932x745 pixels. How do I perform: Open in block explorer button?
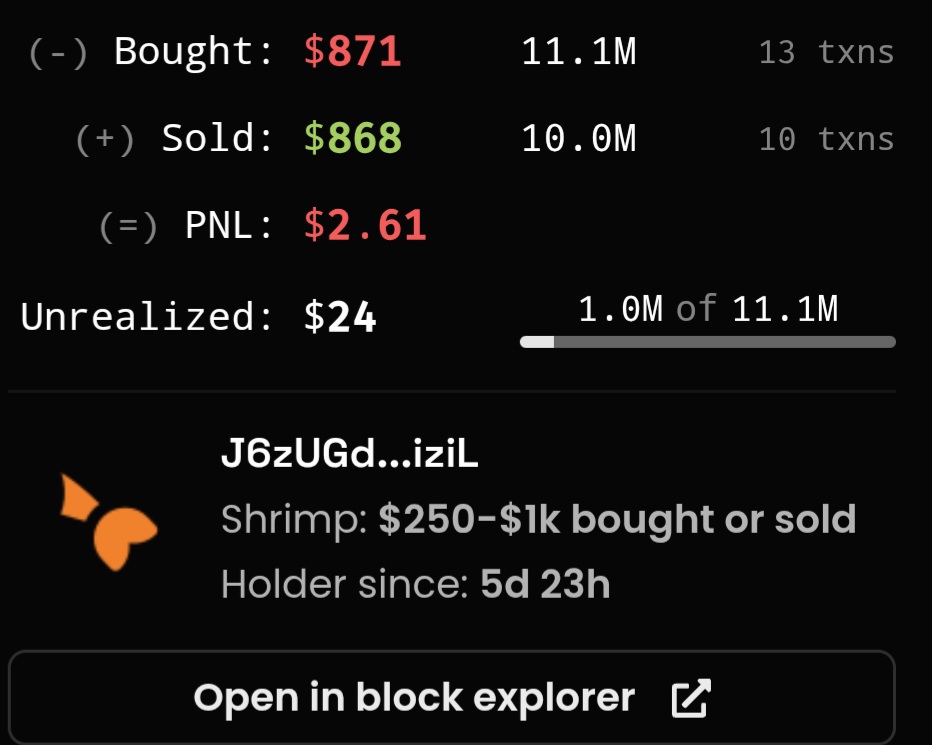tap(452, 697)
